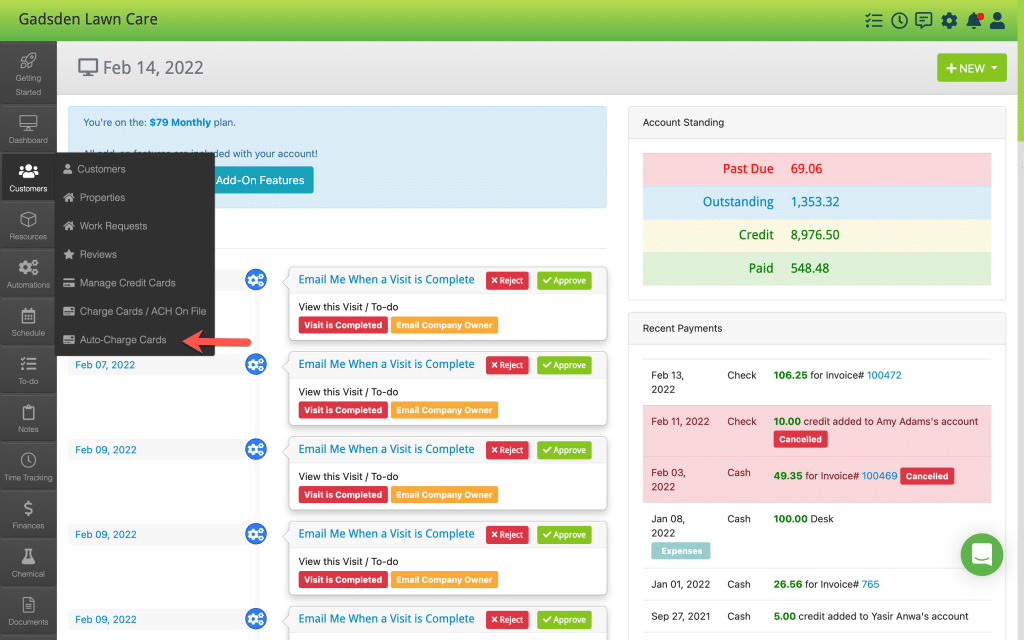Open invoice 100472 link
This screenshot has height=640, width=1024.
(x=884, y=375)
